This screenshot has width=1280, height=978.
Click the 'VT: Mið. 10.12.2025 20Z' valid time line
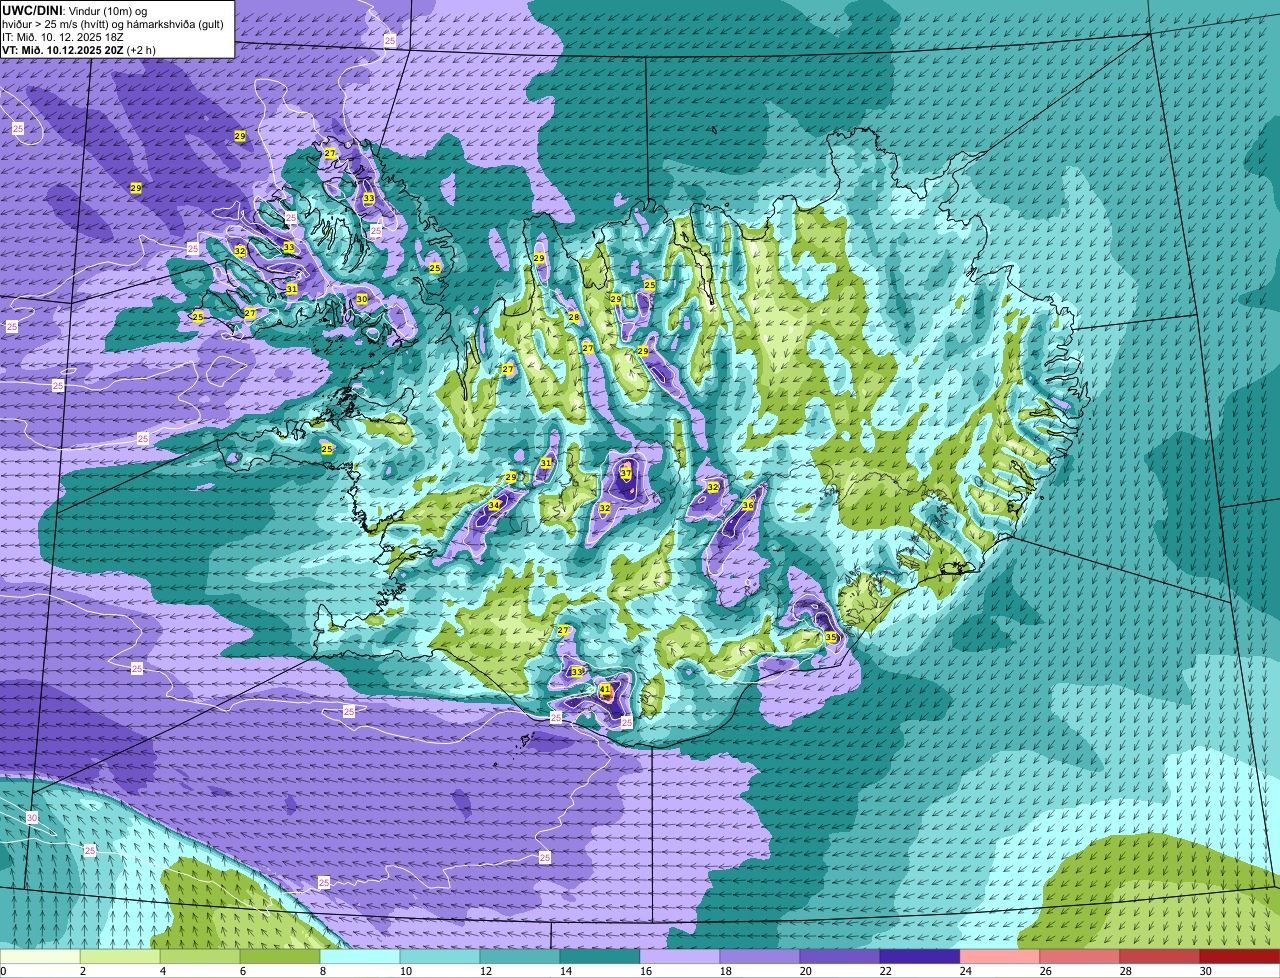point(62,49)
